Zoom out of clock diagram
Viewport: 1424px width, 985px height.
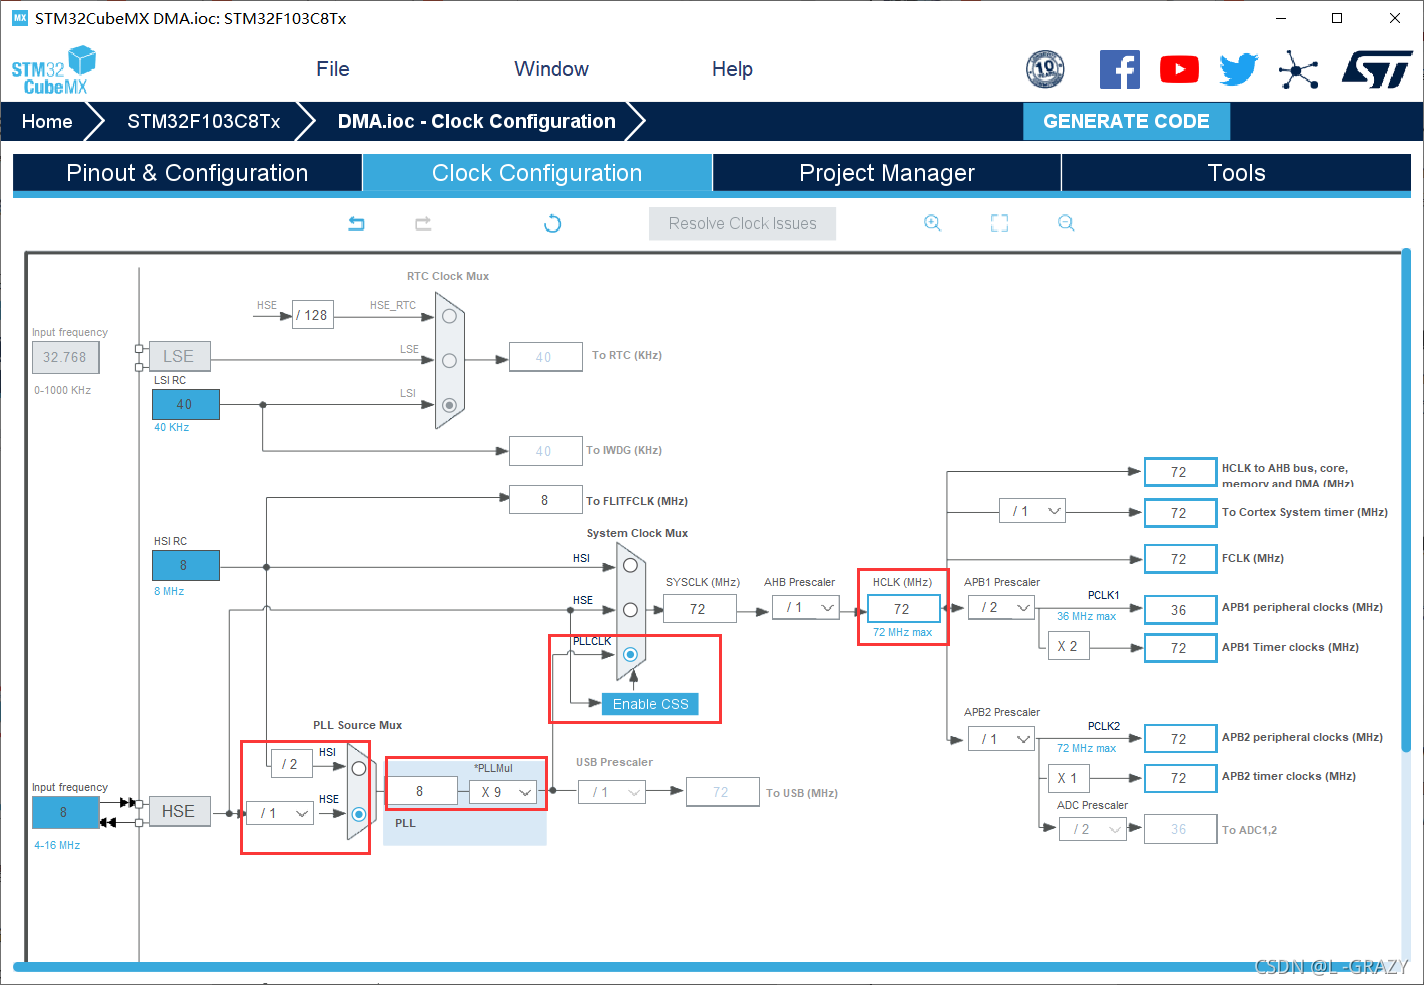click(1066, 223)
